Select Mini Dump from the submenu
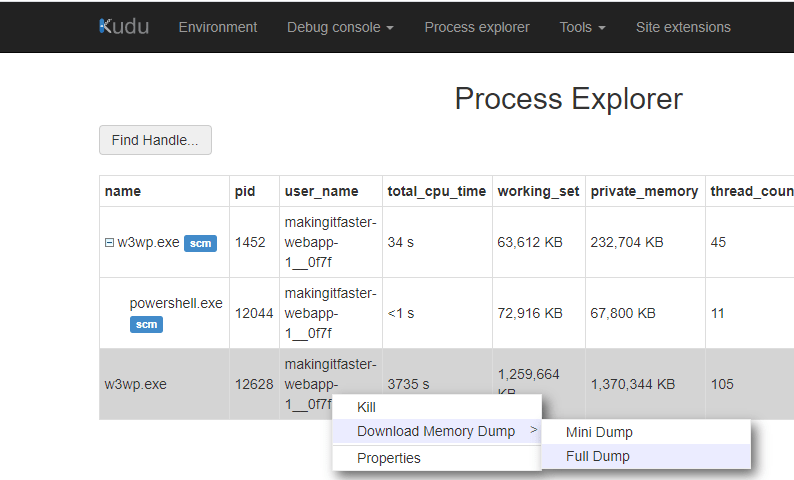The image size is (794, 480). [x=599, y=432]
